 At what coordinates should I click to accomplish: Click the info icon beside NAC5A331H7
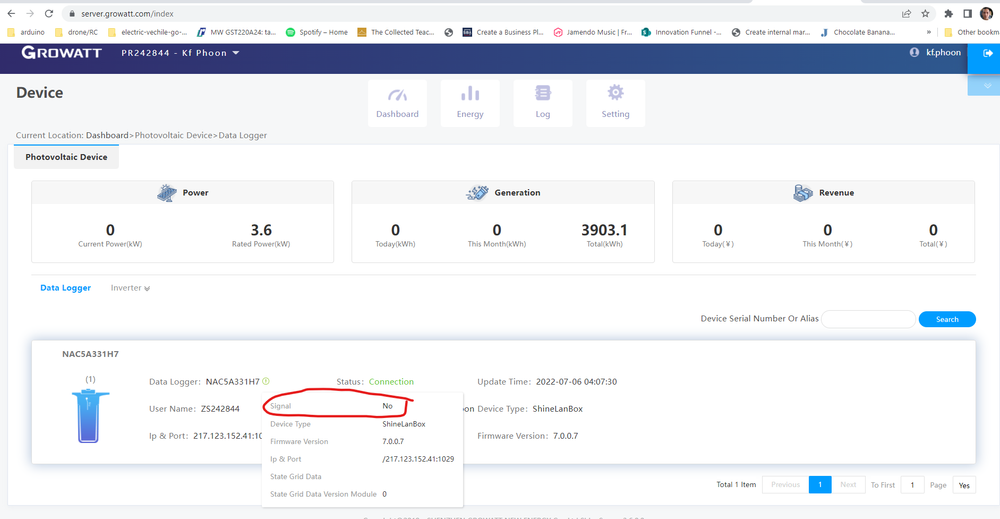pos(266,382)
